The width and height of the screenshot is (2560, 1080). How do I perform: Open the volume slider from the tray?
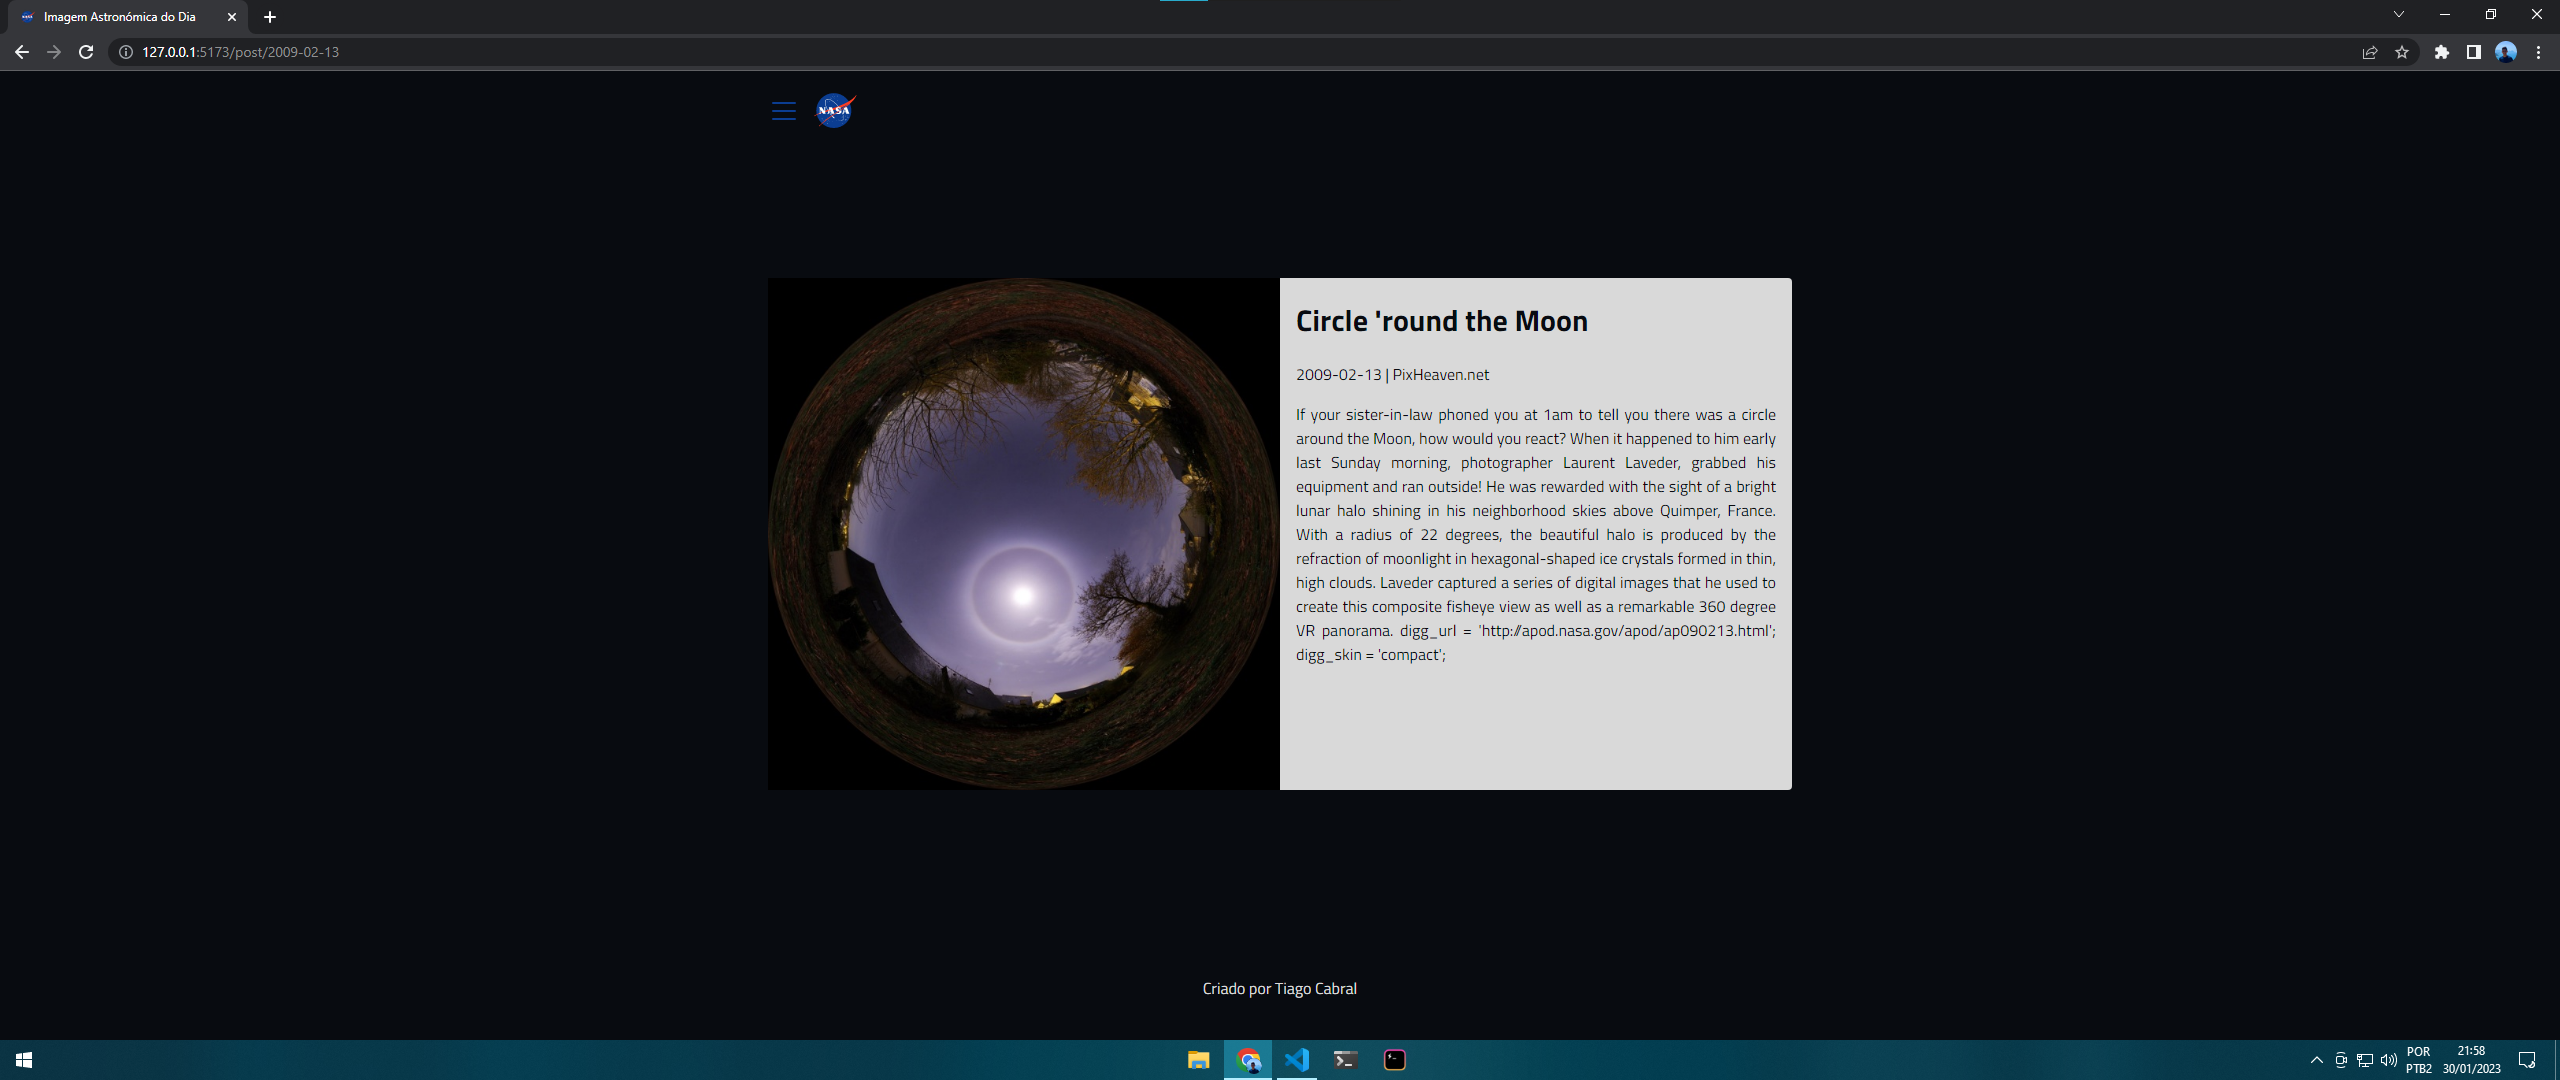tap(2389, 1060)
